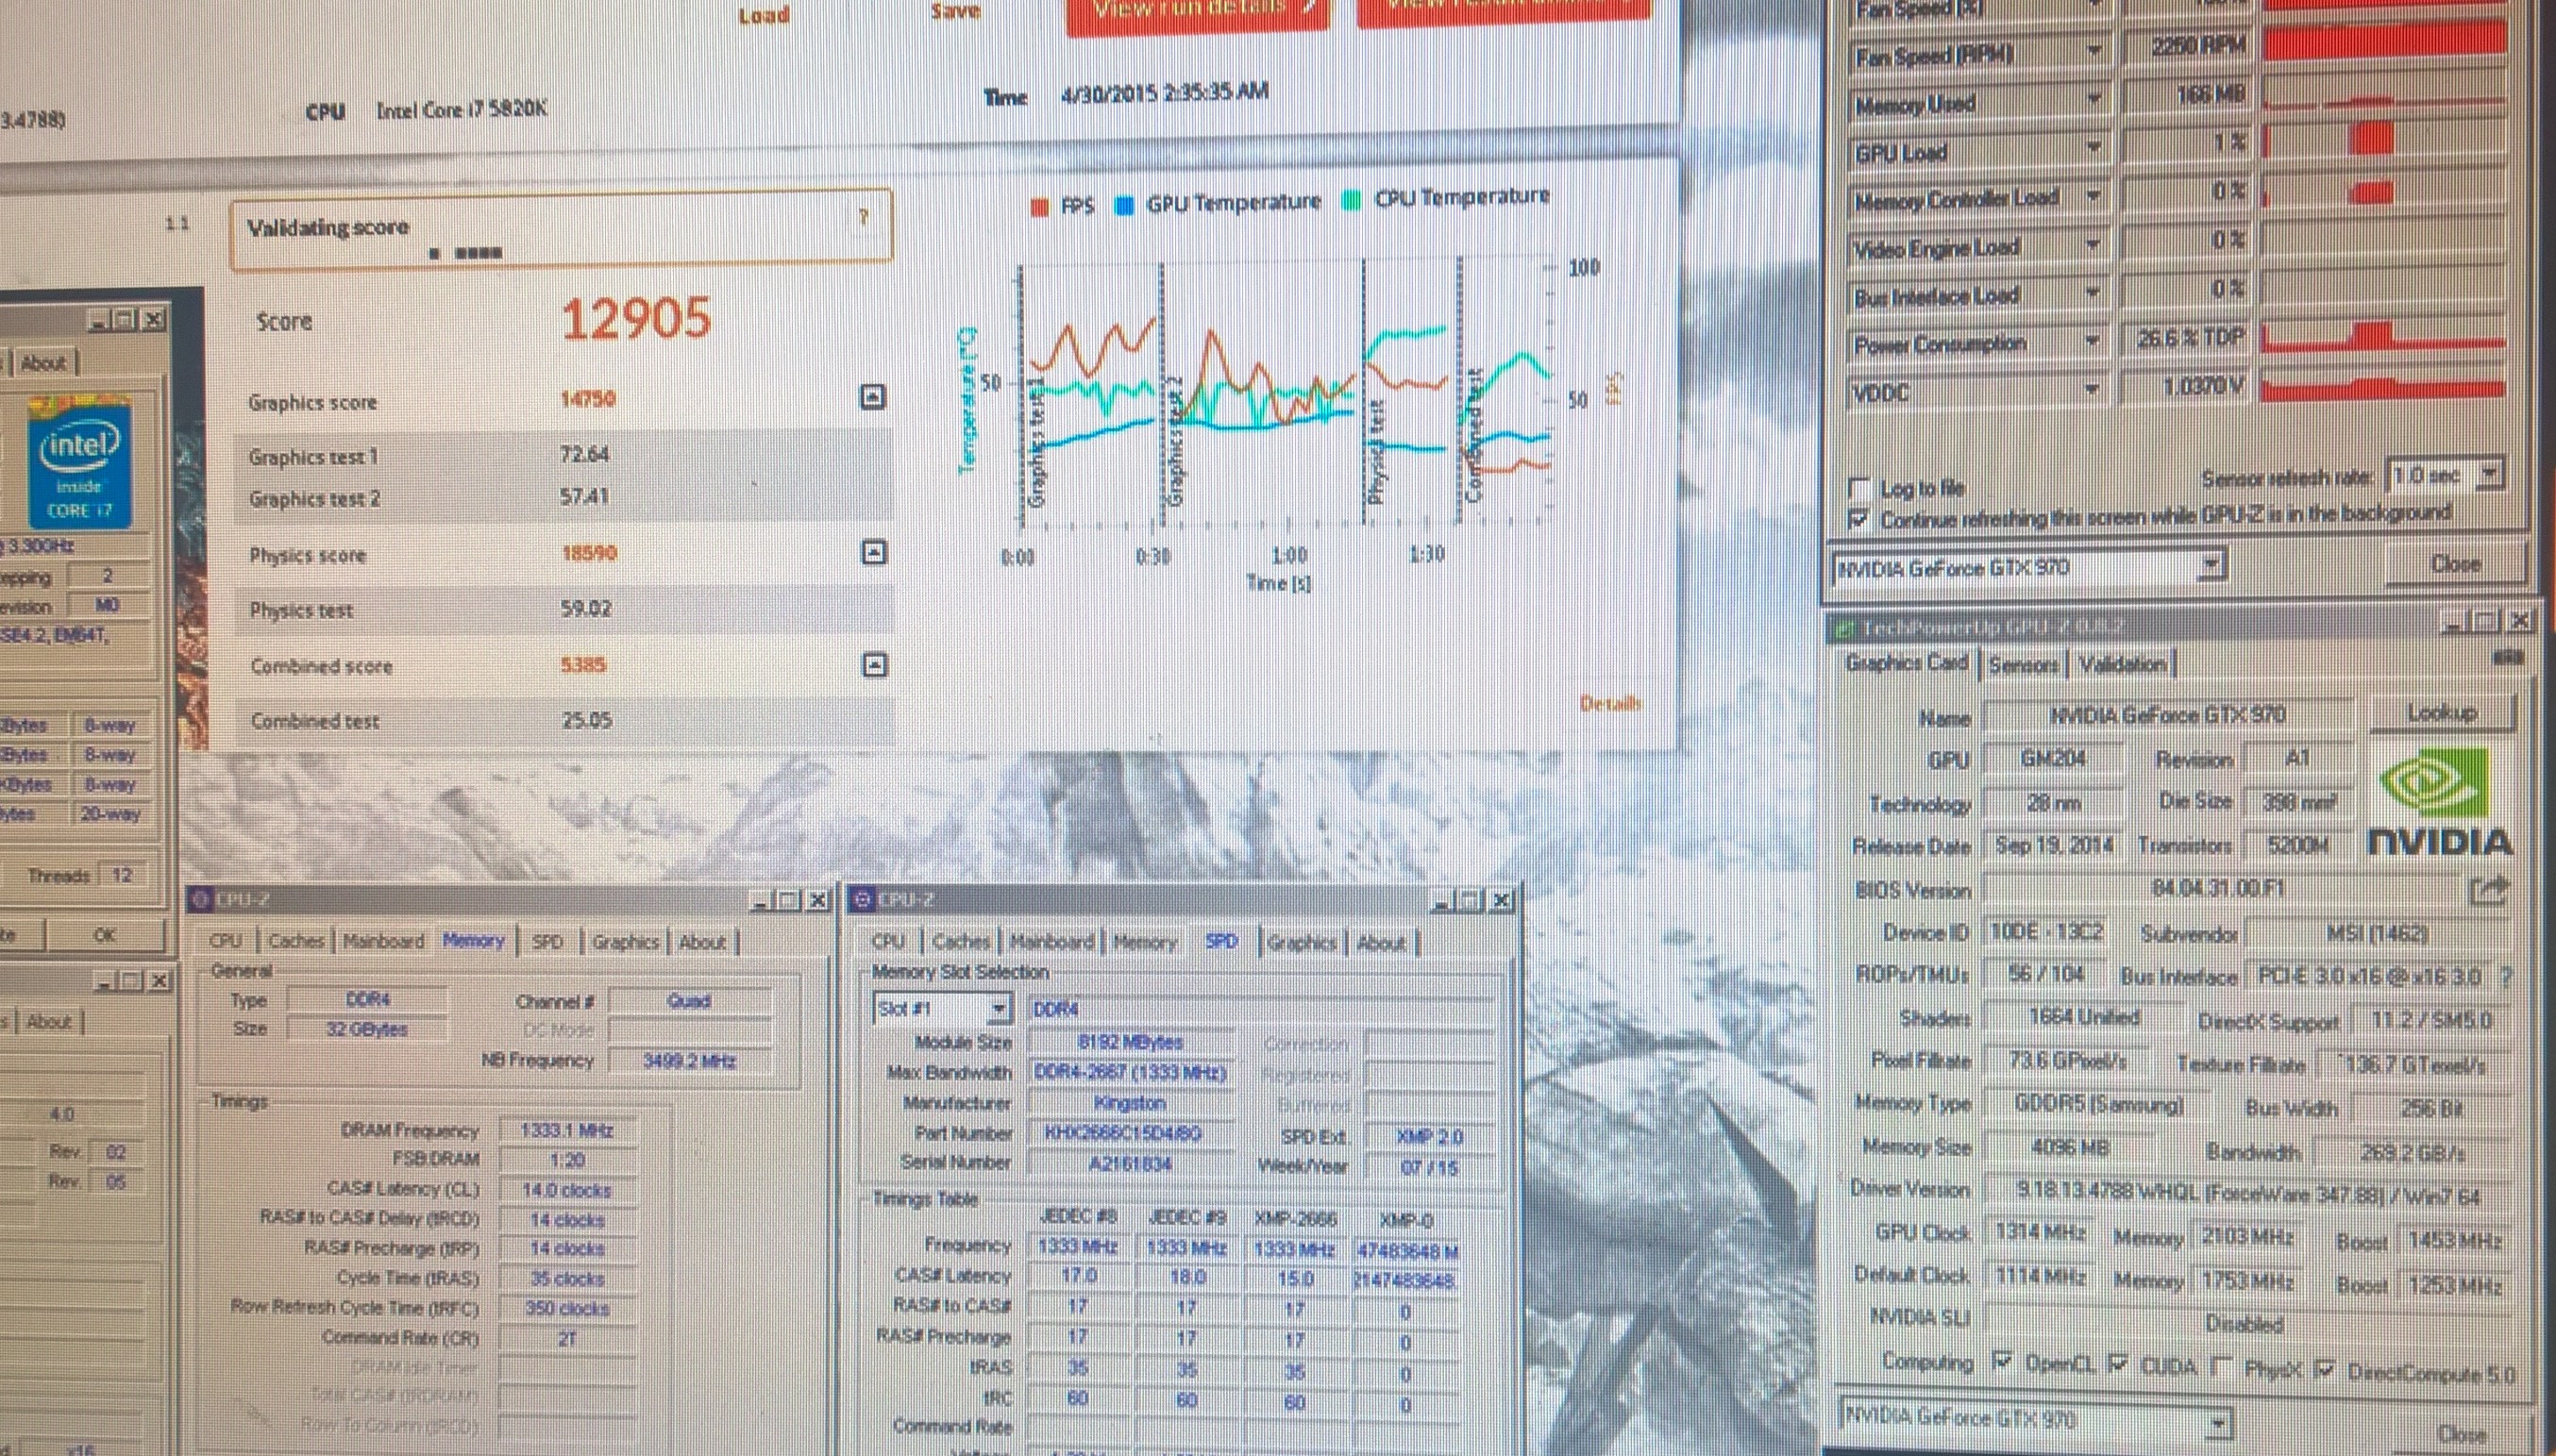Click the Intel Core i7 logo badge
This screenshot has height=1456, width=2556.
79,463
